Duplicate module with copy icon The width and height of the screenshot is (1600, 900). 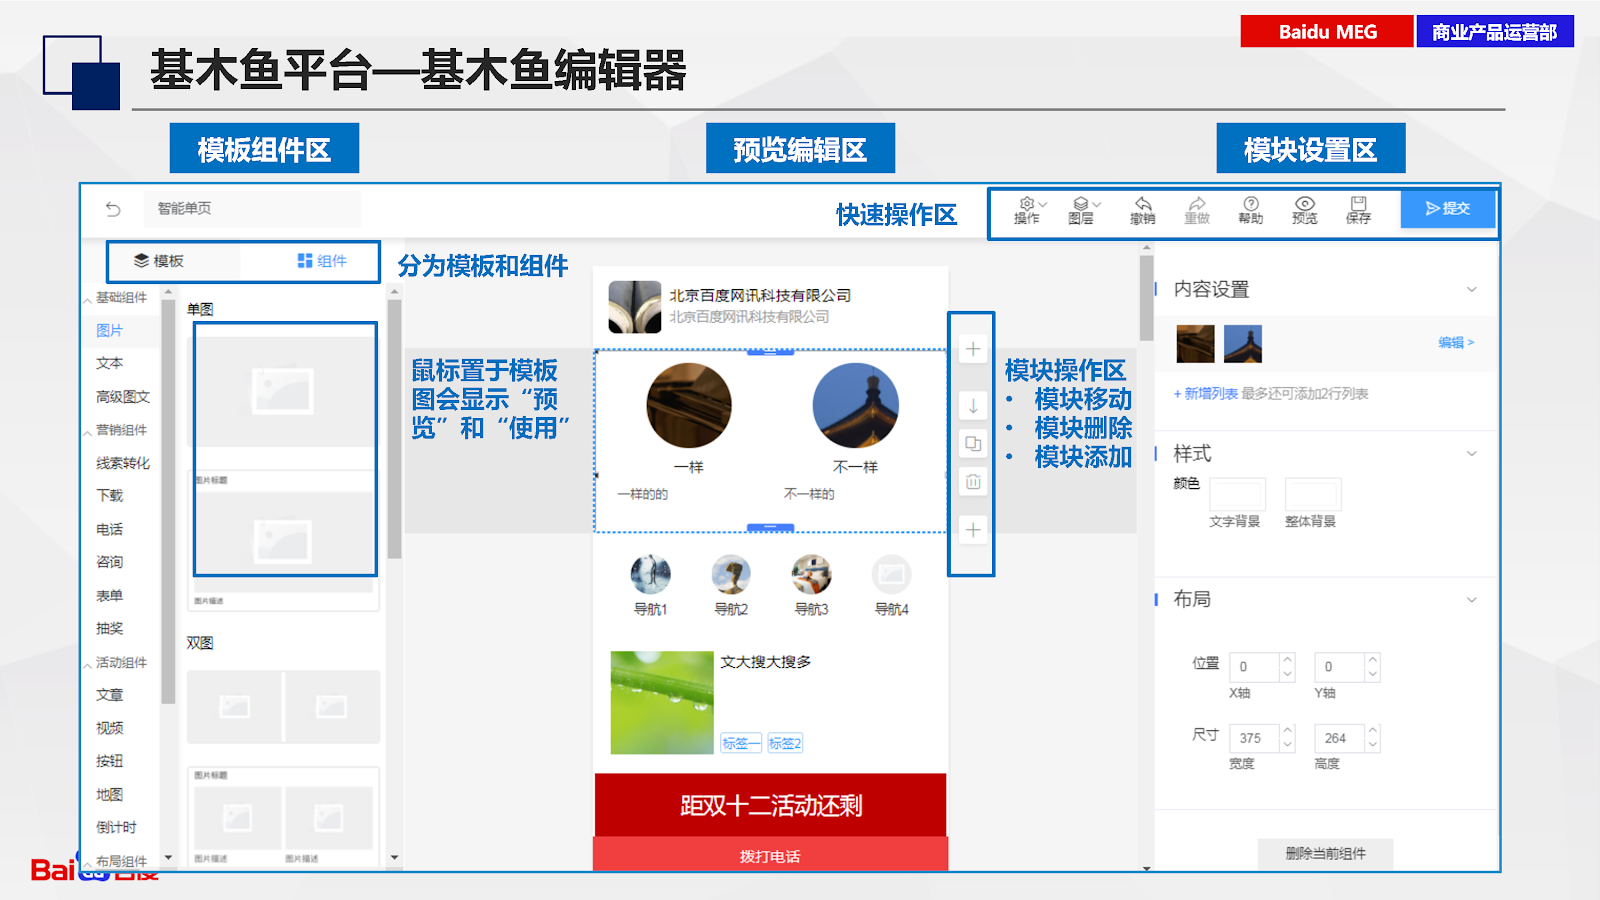(973, 444)
